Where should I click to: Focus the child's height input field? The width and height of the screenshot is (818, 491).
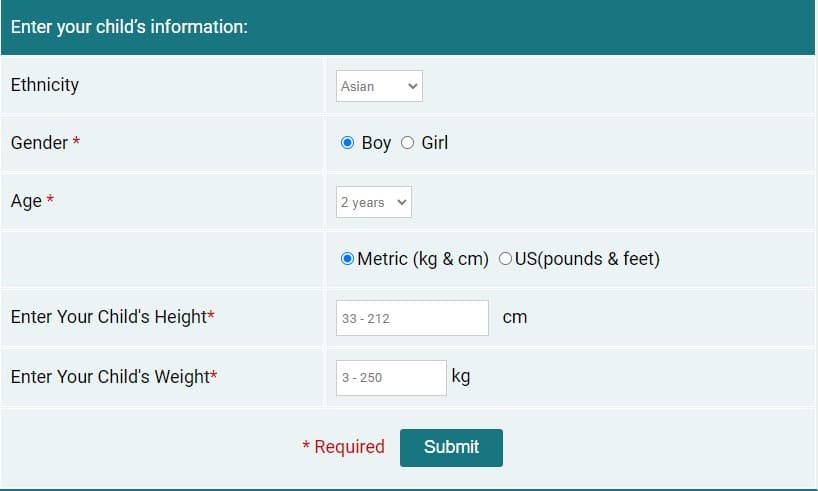click(x=412, y=318)
